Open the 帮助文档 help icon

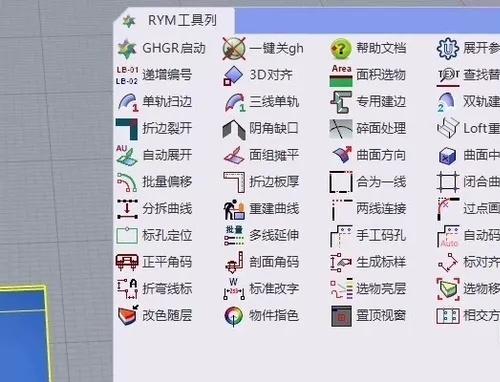coord(341,49)
